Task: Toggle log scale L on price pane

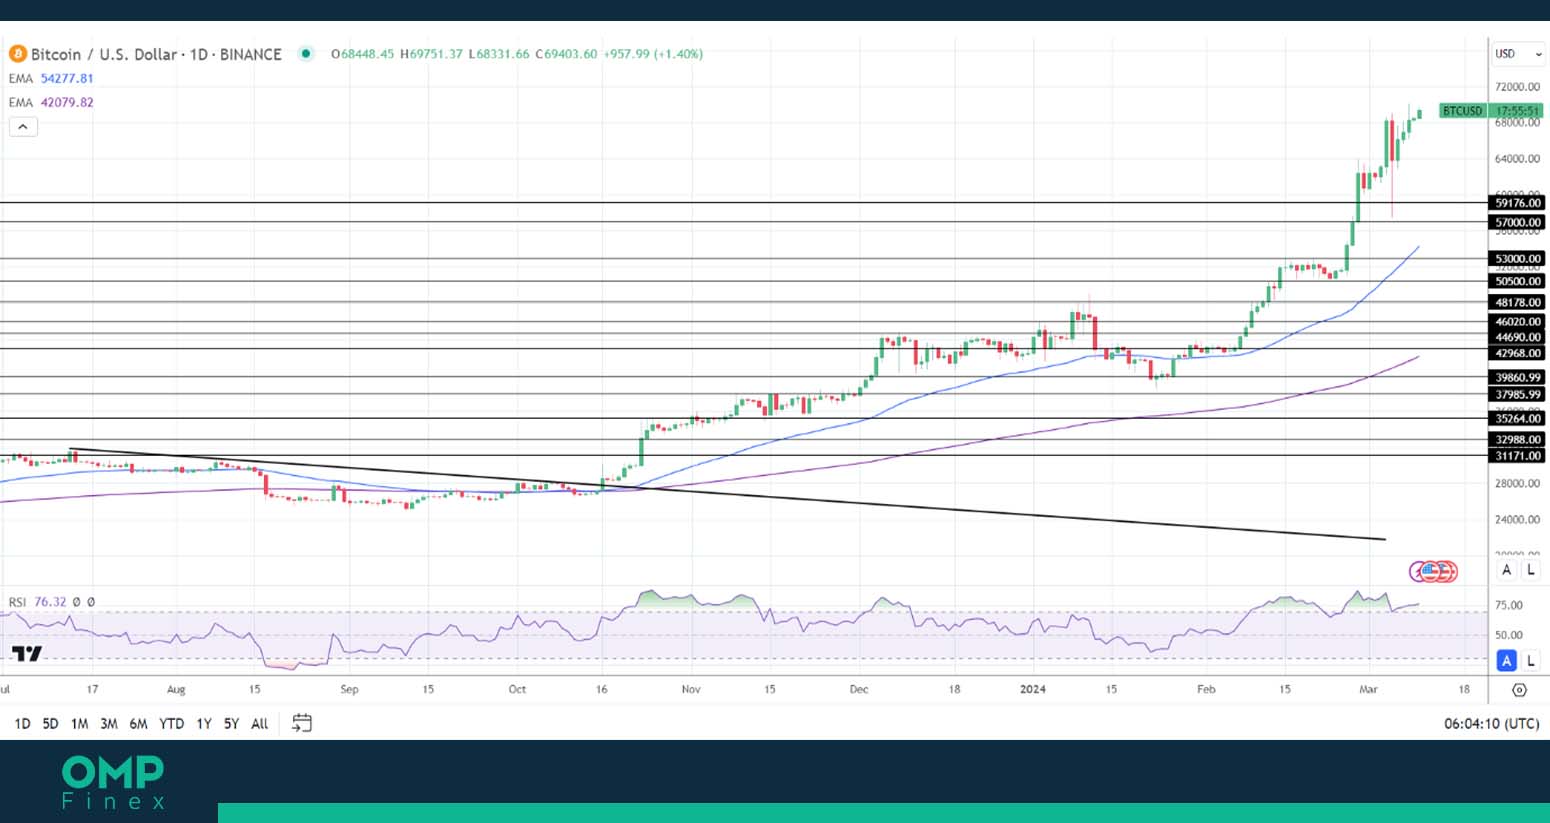Action: [1530, 570]
